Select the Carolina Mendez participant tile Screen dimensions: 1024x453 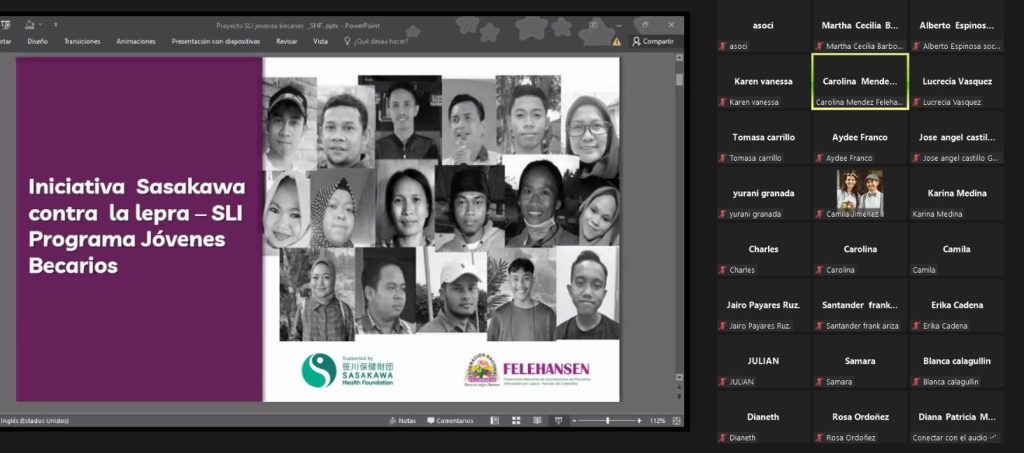pyautogui.click(x=859, y=81)
